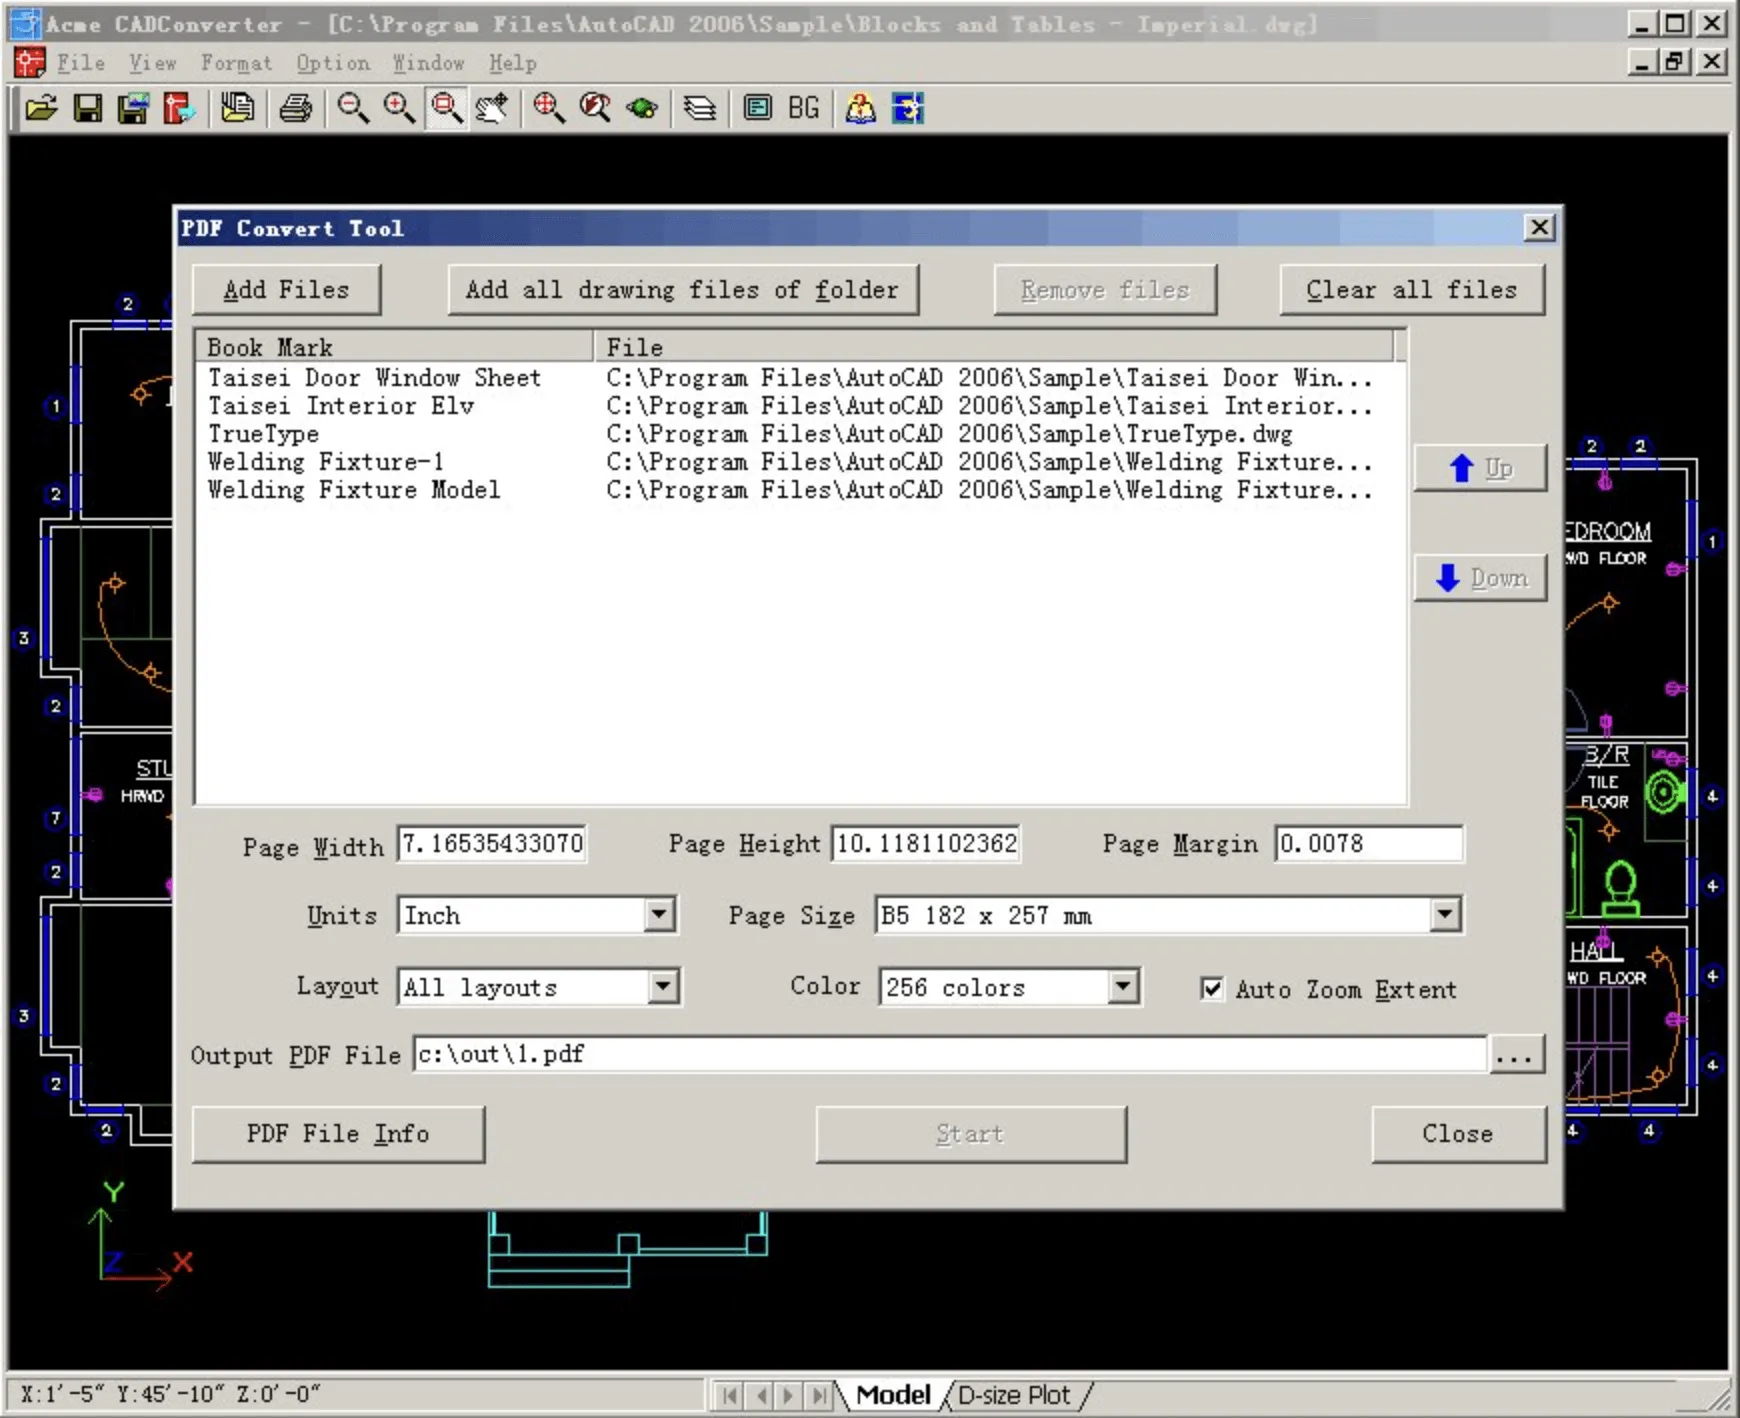Click the Help book toolbar icon

coord(861,109)
